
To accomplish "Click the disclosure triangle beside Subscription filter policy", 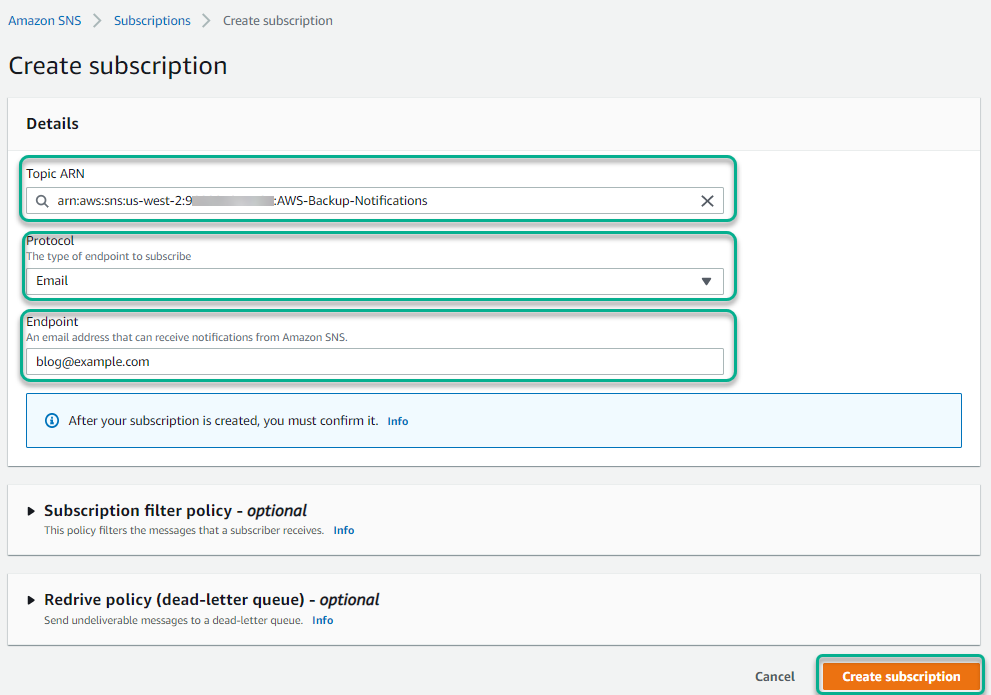I will tap(31, 510).
